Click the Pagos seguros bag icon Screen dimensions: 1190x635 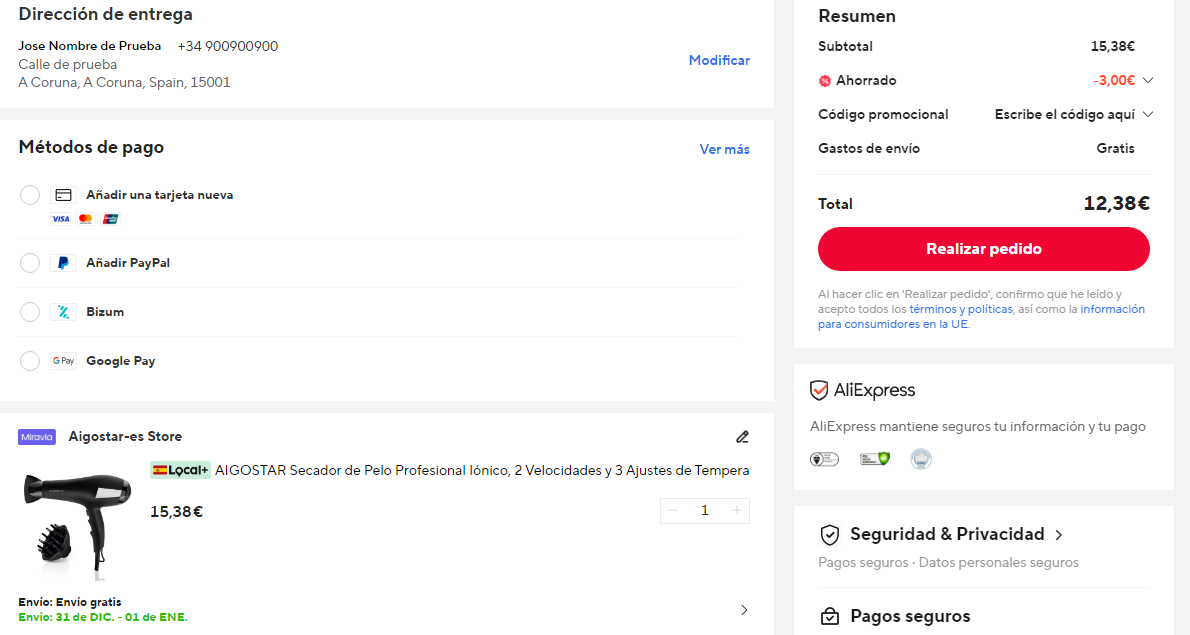tap(830, 616)
